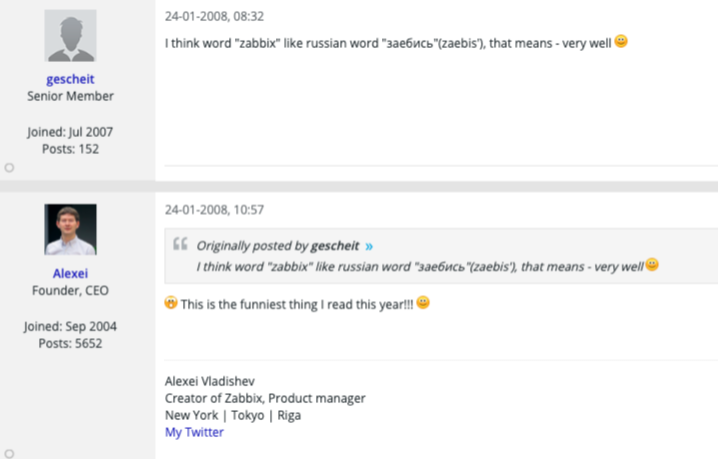This screenshot has height=459, width=718.
Task: Click the 'Posts: 5652' count for Alexei
Action: 70,344
